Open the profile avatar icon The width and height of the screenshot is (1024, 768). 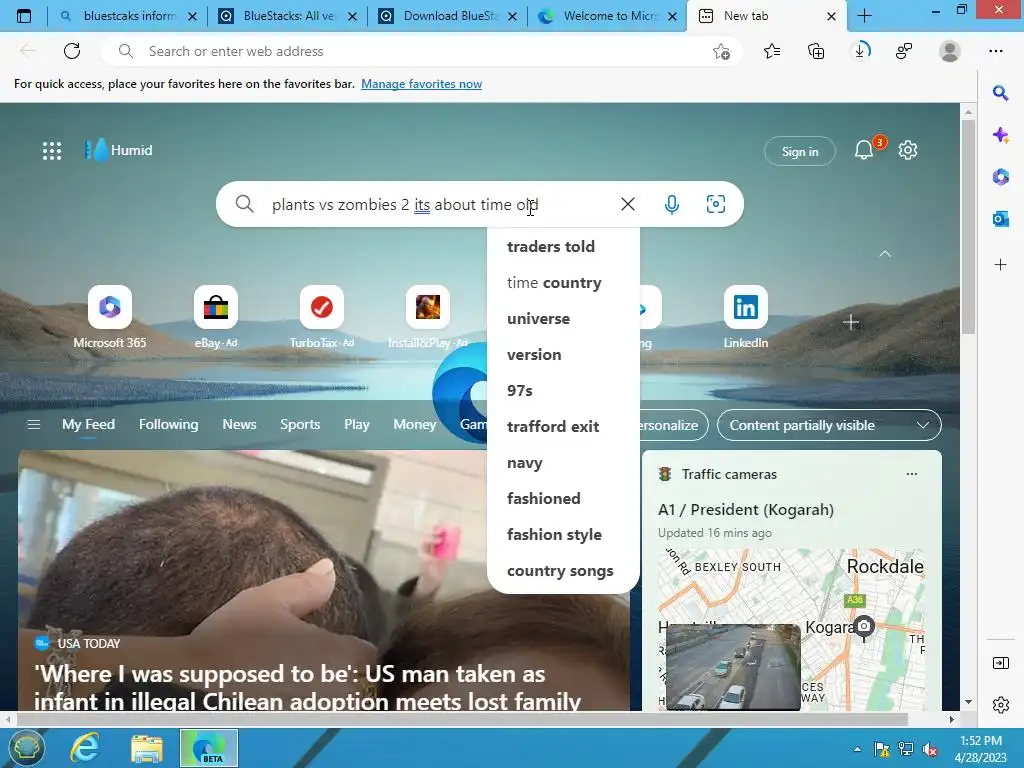tap(950, 51)
